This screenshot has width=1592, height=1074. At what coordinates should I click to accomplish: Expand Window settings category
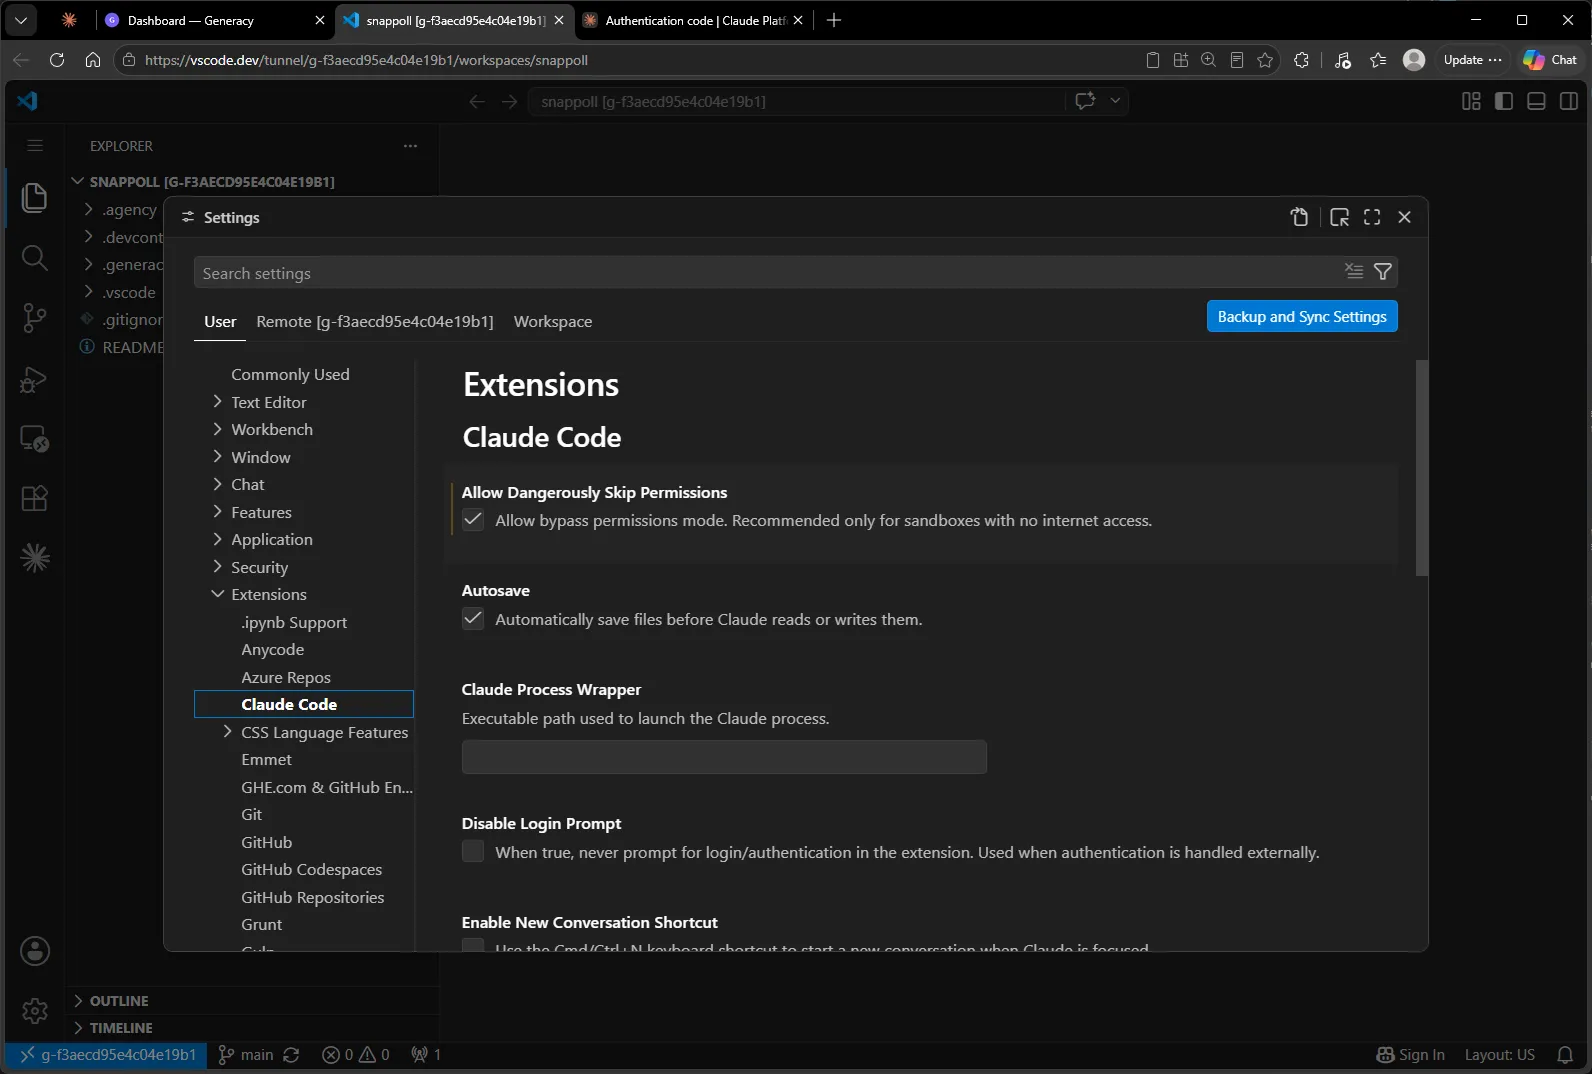[x=218, y=457]
